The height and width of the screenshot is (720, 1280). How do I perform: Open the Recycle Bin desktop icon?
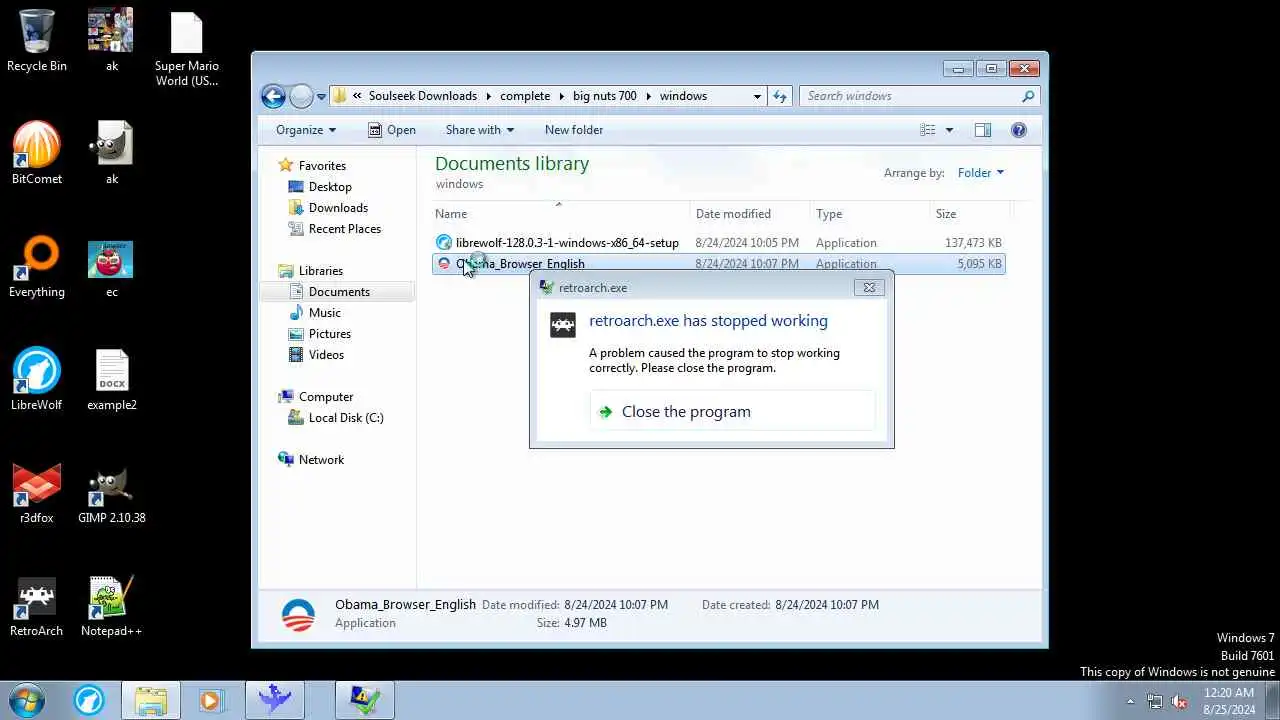(37, 40)
